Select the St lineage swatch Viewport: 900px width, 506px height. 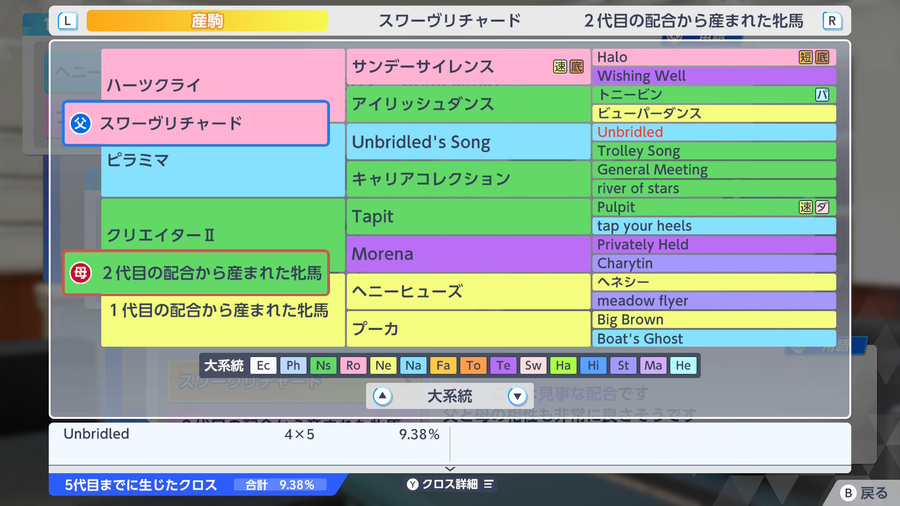(623, 365)
